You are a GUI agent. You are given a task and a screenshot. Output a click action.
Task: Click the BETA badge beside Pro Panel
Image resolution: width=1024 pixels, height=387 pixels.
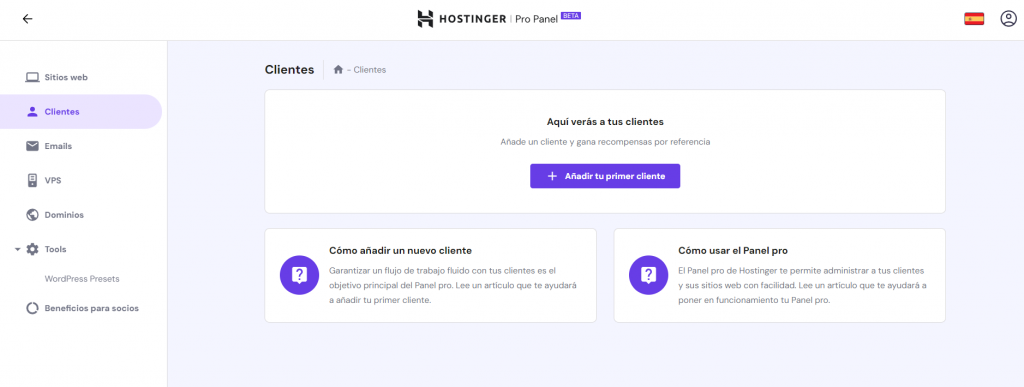coord(571,16)
